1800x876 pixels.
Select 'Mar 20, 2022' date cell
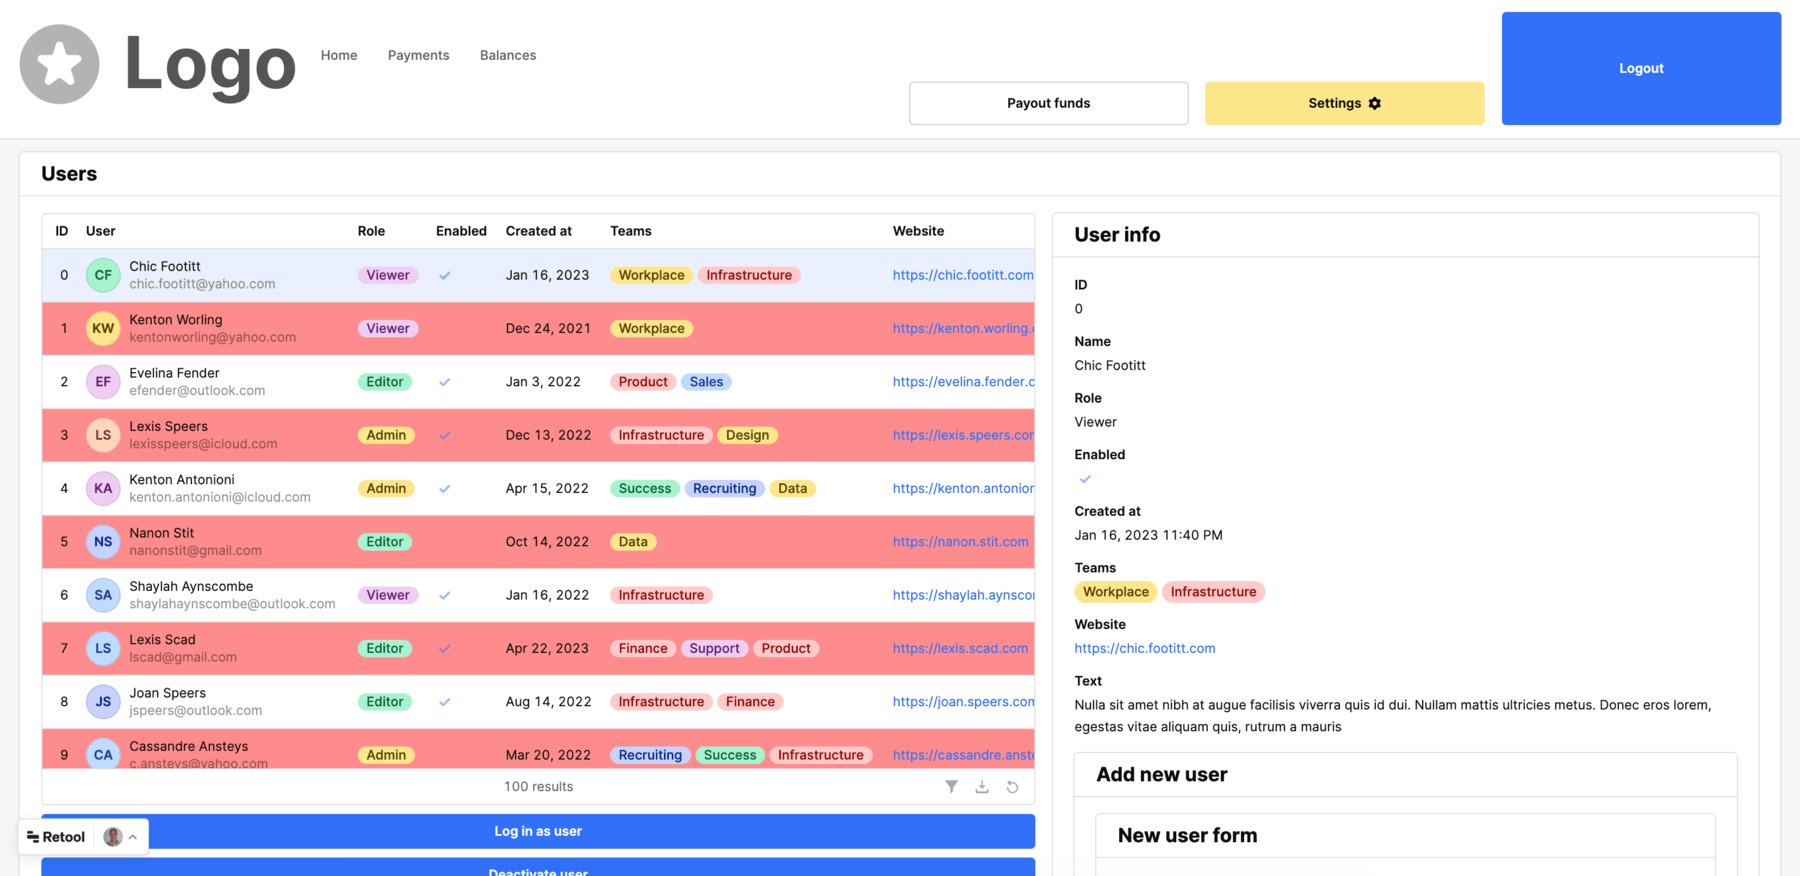tap(547, 755)
